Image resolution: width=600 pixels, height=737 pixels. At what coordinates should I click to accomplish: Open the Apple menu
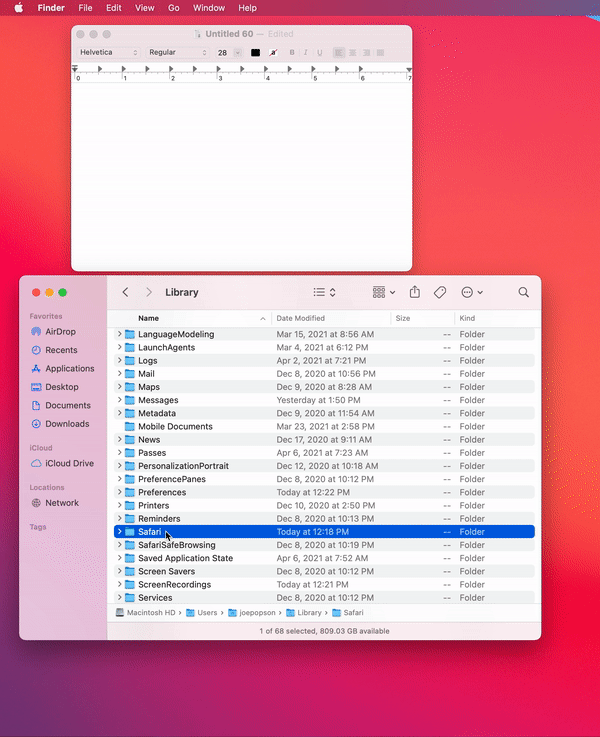[19, 8]
